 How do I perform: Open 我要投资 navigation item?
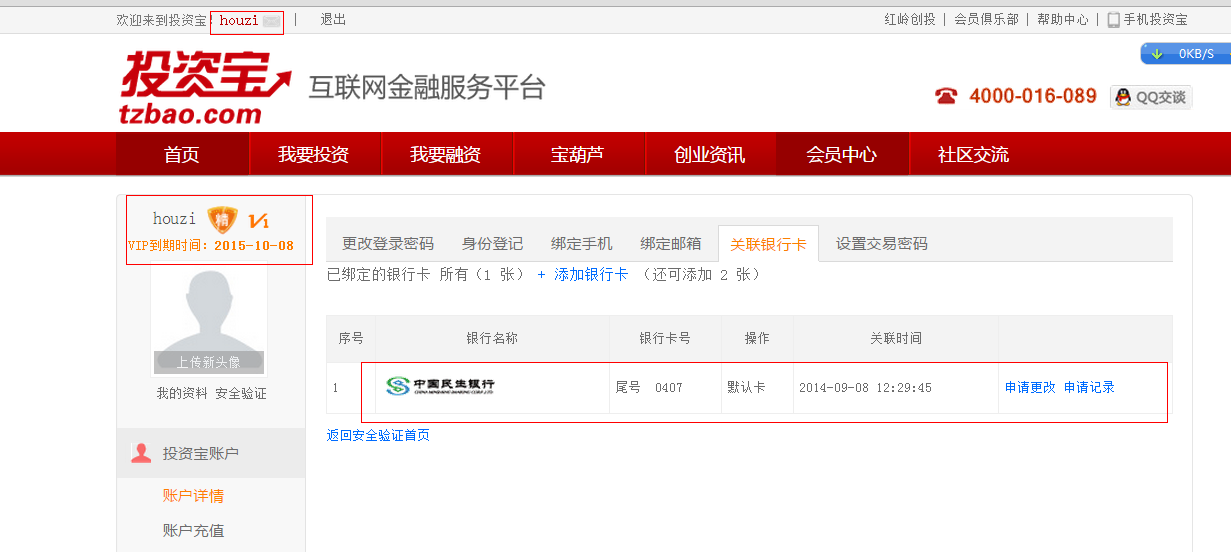point(314,154)
